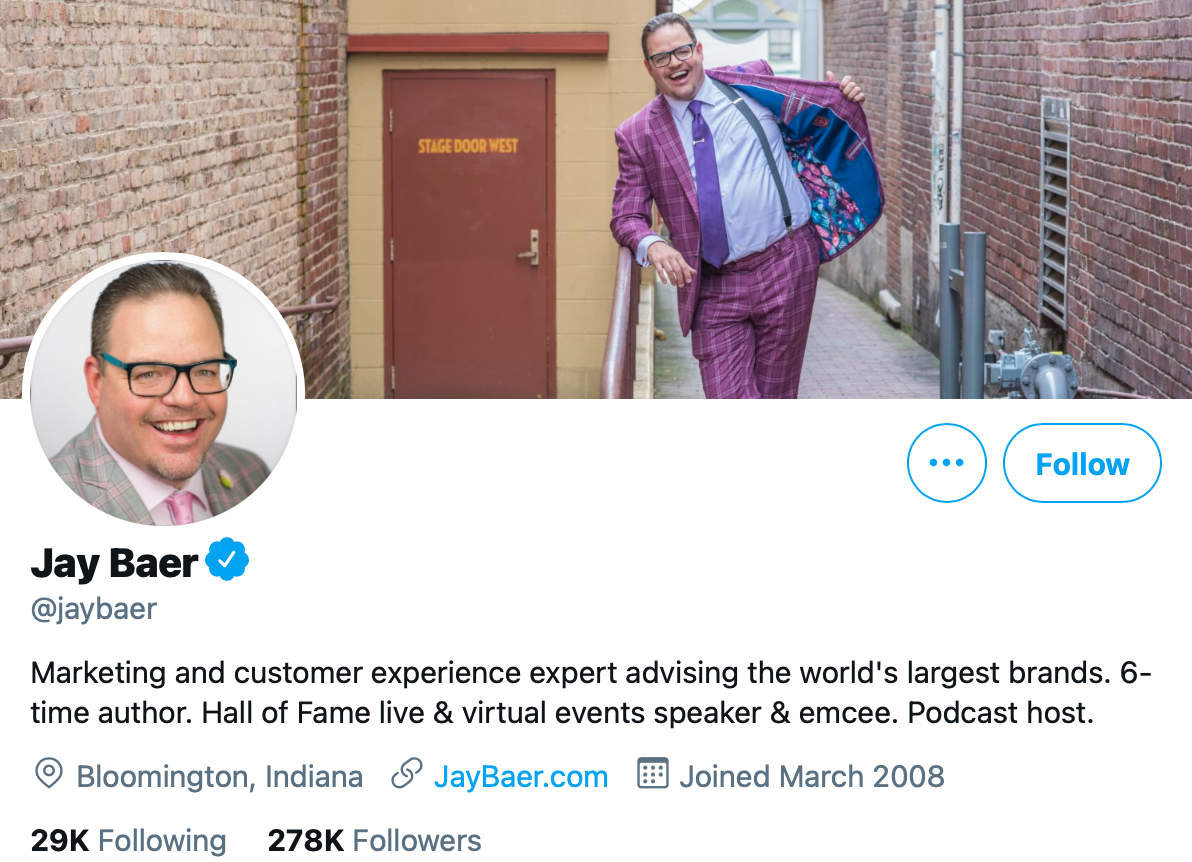Click the Joined March 2008 text
The width and height of the screenshot is (1192, 862).
coord(812,777)
